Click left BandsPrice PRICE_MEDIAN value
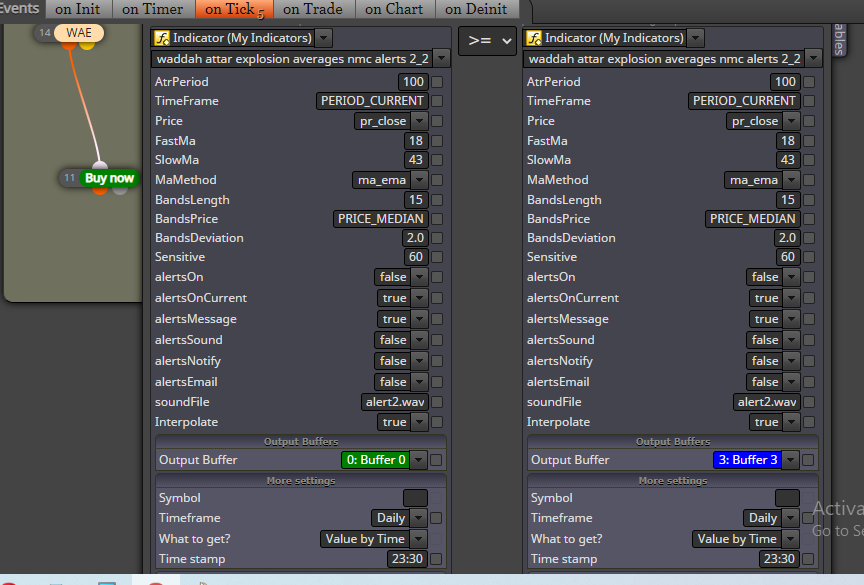 (380, 219)
